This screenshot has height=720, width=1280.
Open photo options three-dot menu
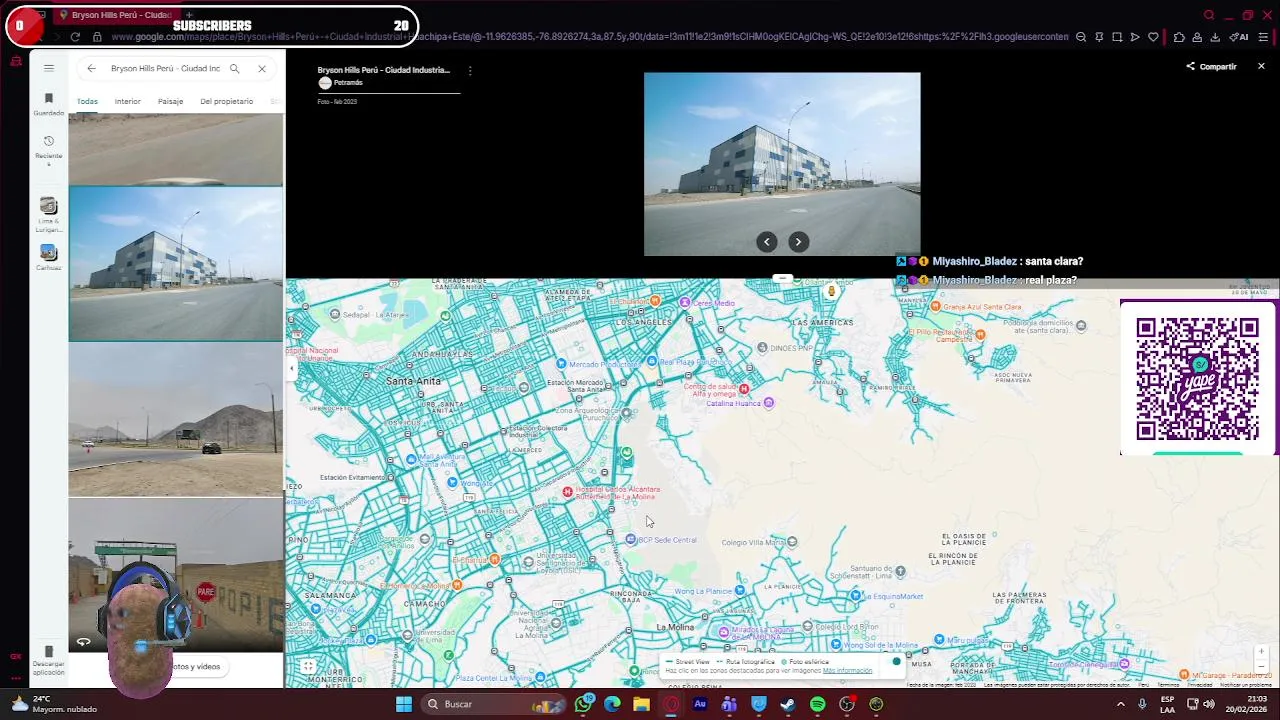469,70
